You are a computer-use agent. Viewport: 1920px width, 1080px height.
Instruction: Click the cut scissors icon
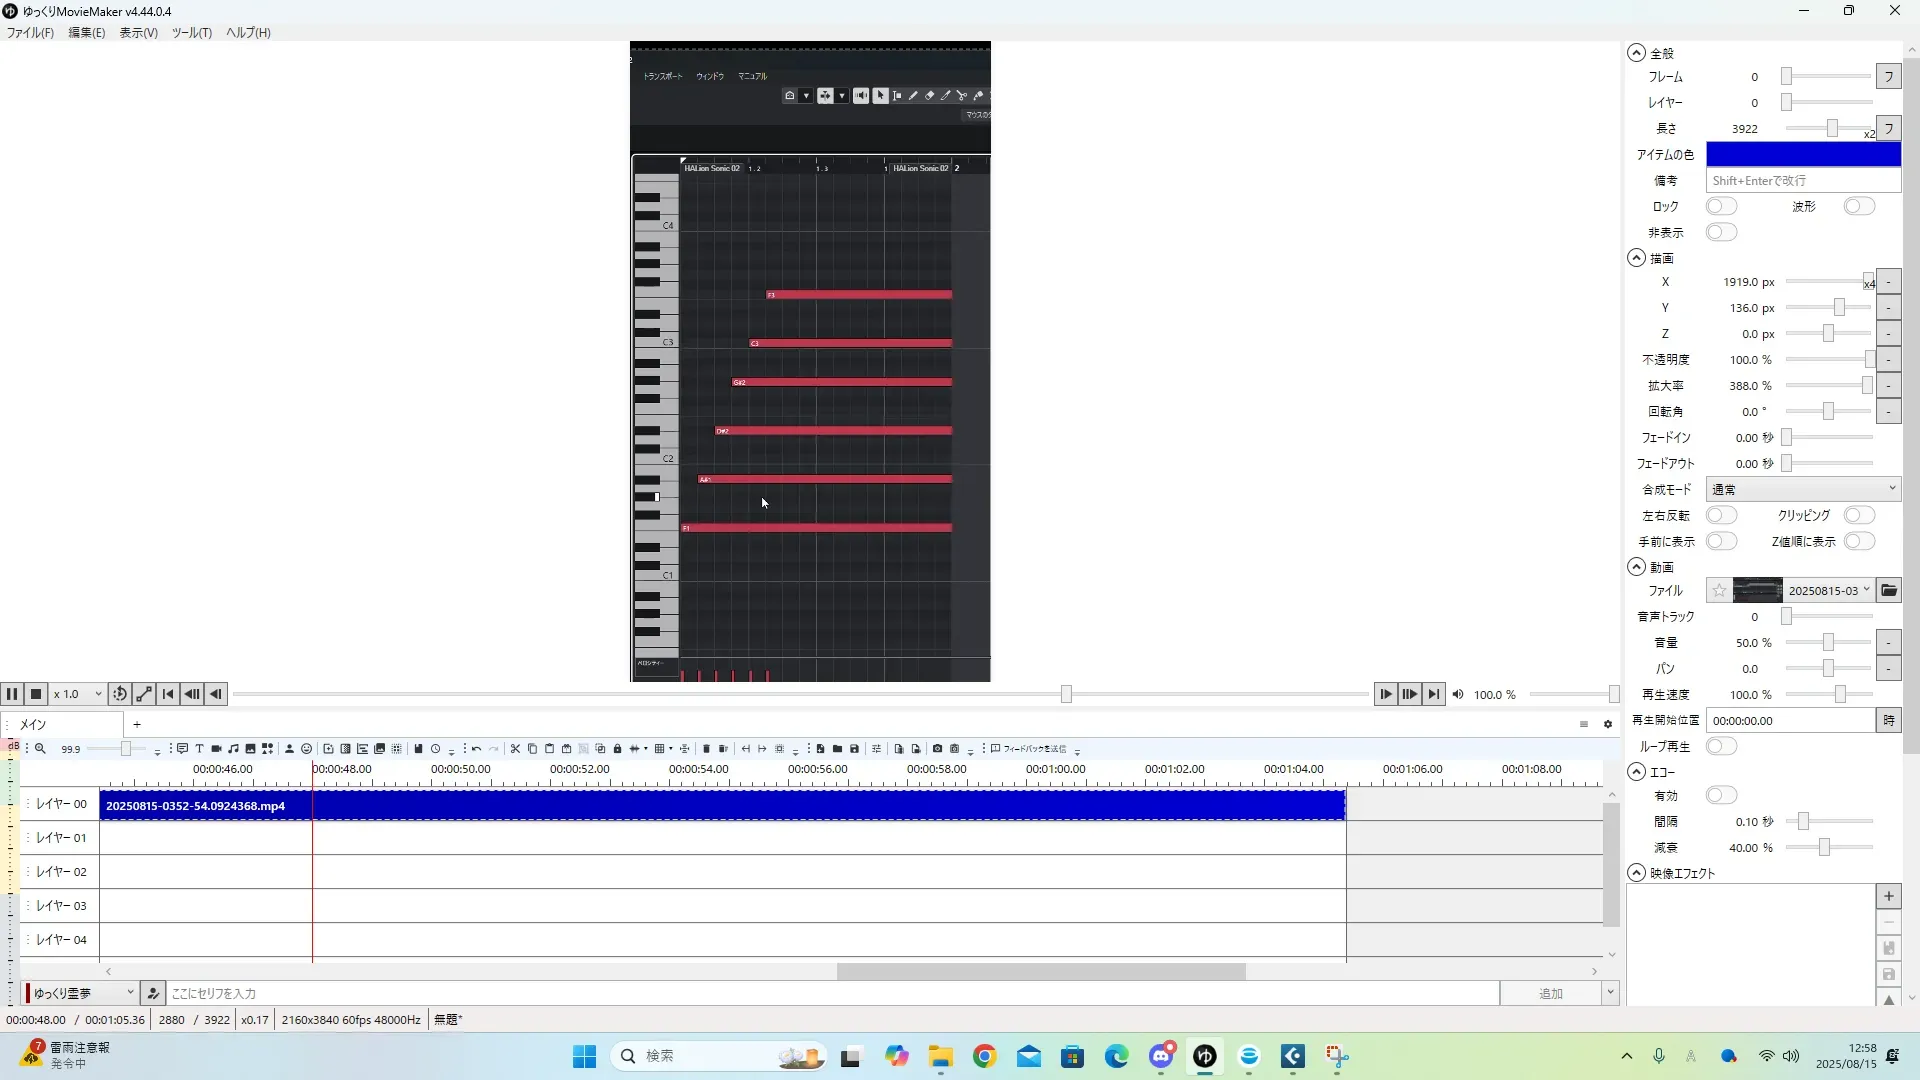point(515,749)
